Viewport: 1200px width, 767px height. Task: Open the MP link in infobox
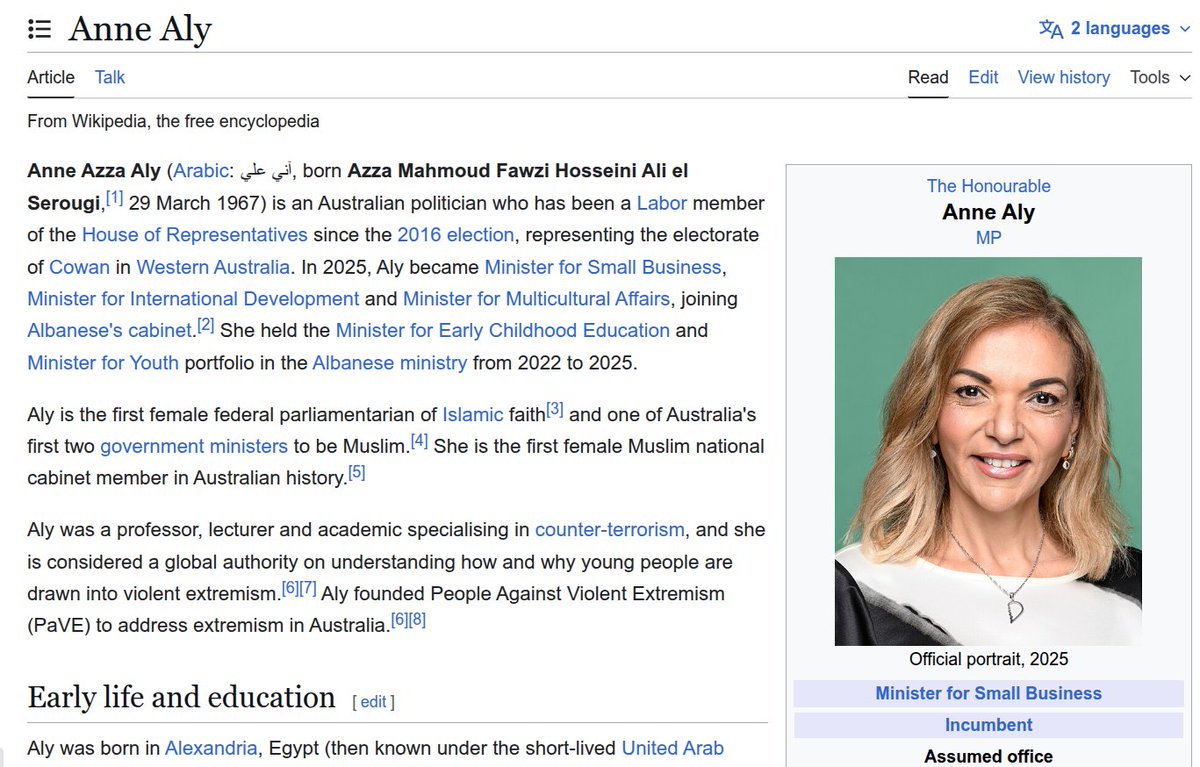point(989,238)
